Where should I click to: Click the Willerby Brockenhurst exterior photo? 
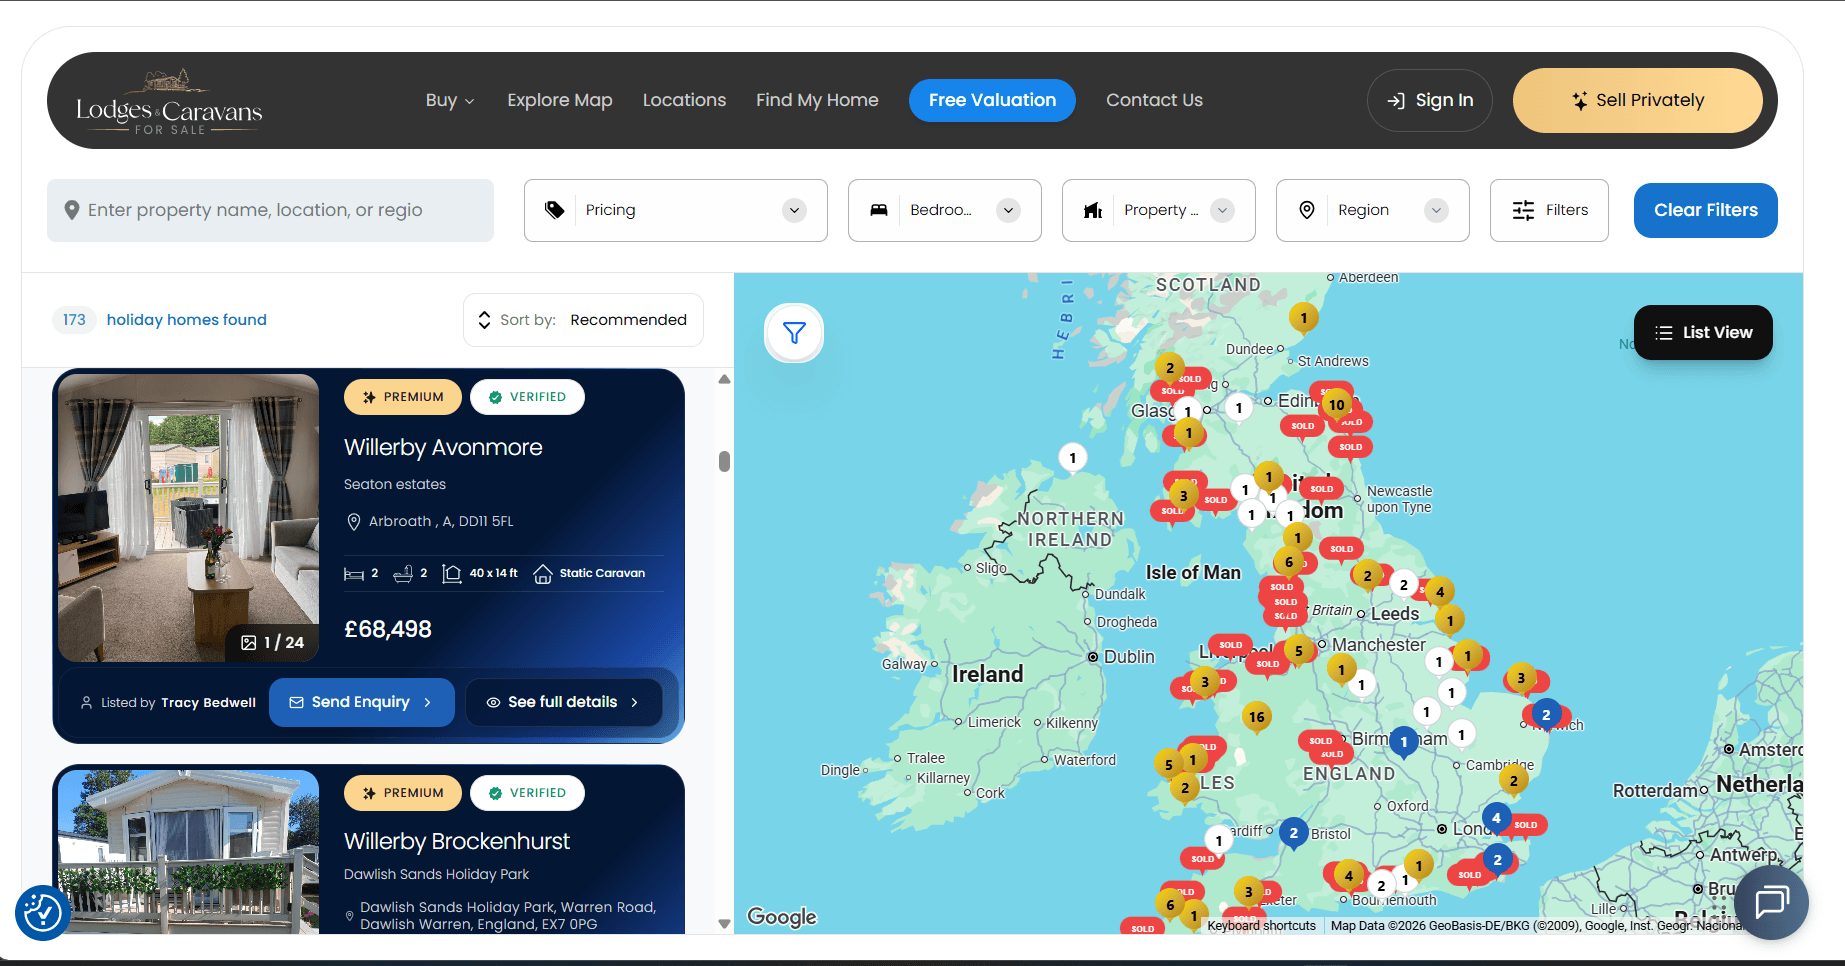pyautogui.click(x=189, y=852)
